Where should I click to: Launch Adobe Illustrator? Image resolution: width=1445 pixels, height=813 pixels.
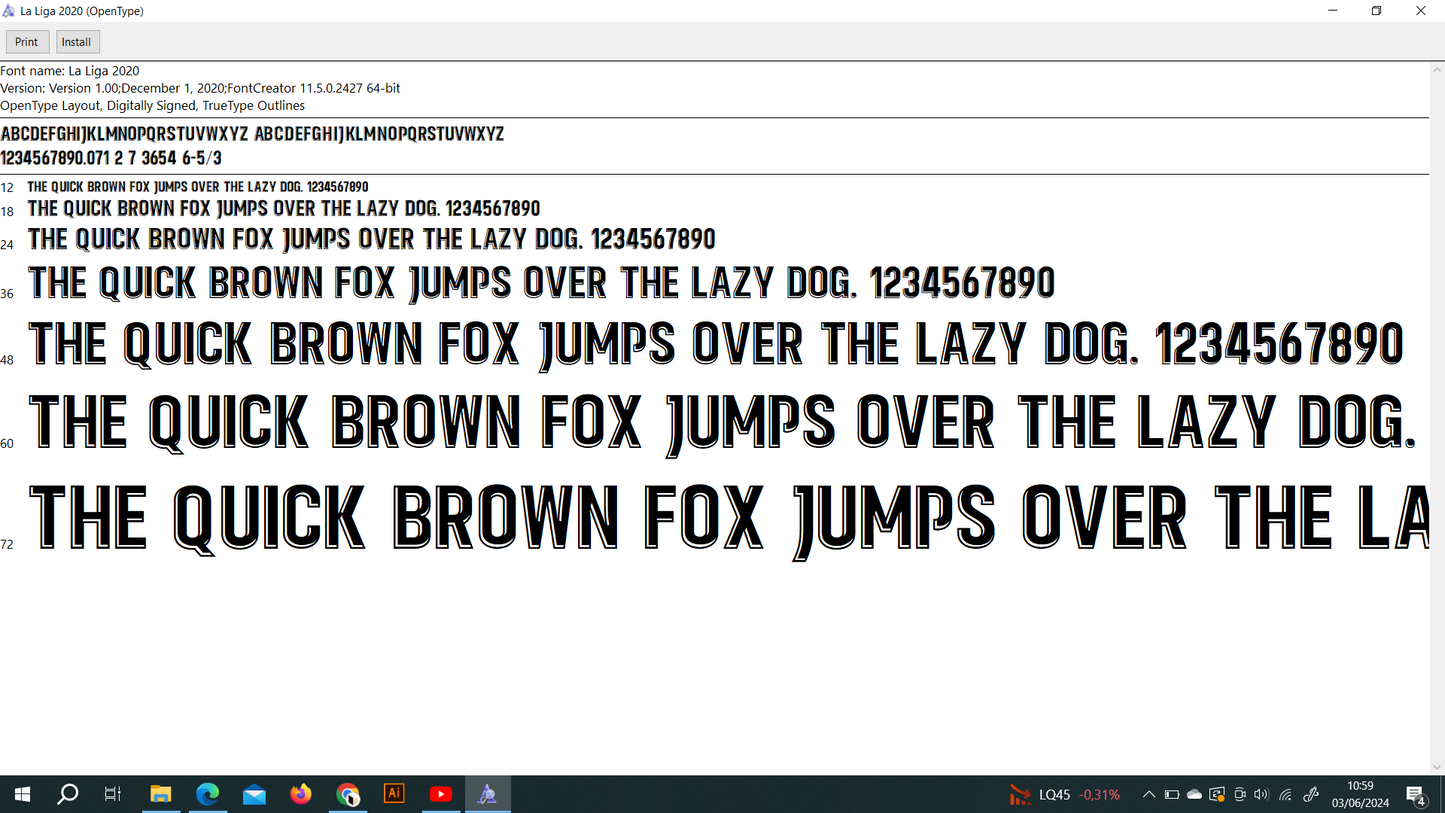394,794
